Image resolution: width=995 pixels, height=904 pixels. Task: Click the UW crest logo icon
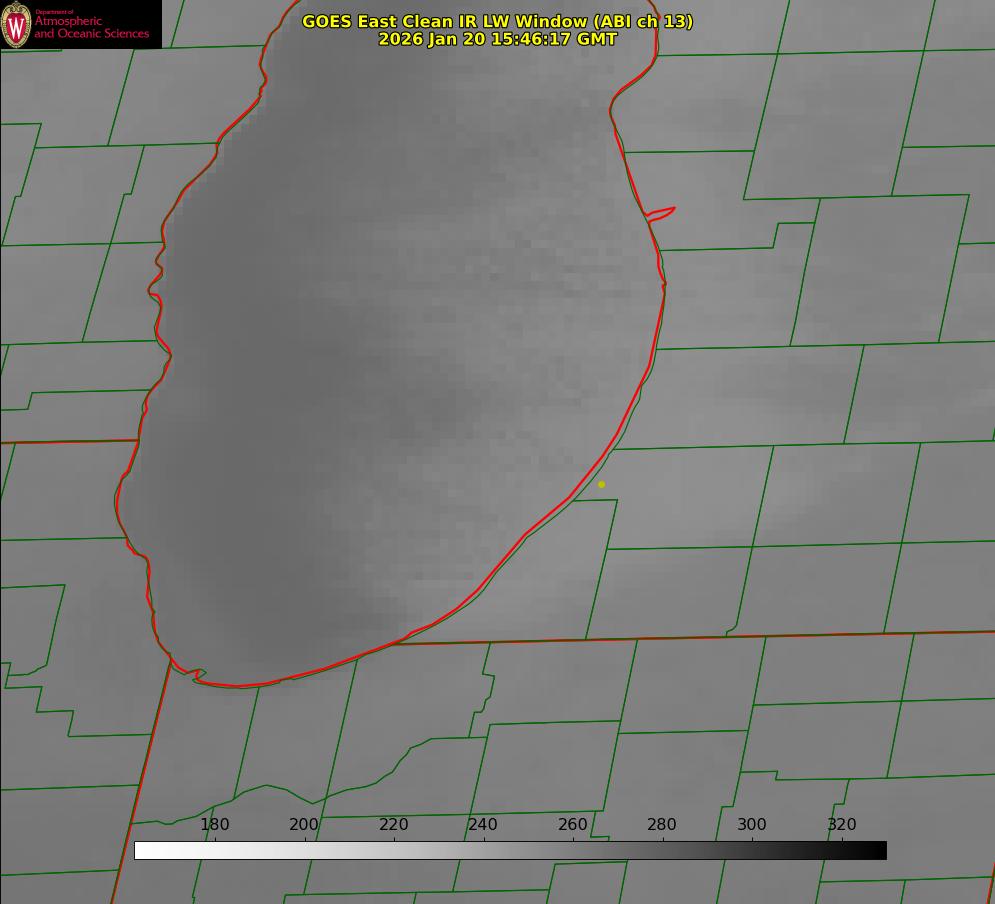[16, 24]
